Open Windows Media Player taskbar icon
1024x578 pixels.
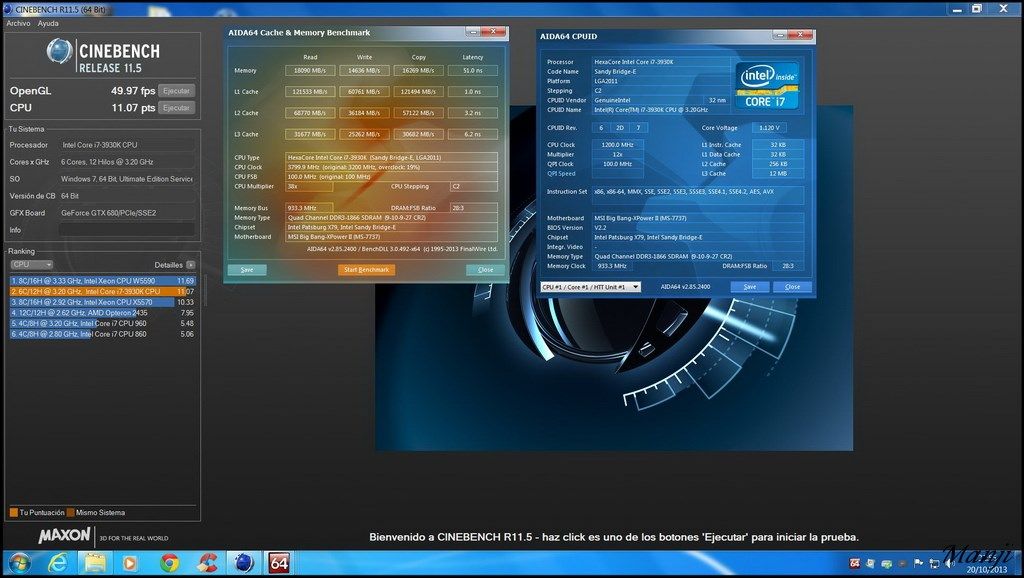(x=130, y=562)
